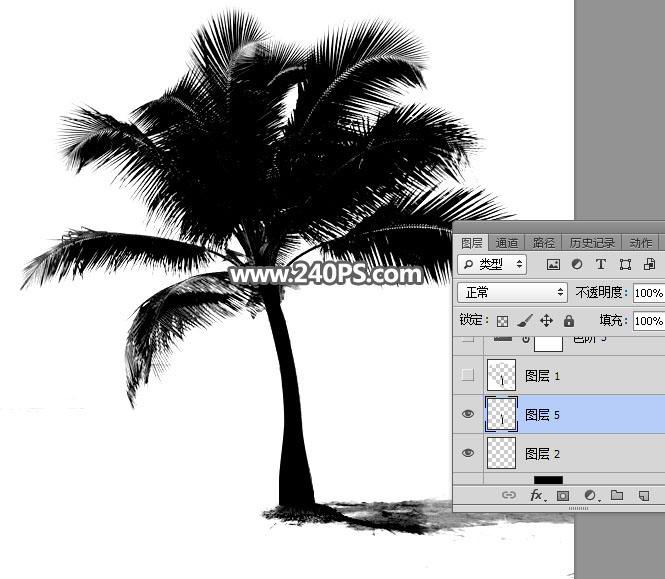This screenshot has width=665, height=579.
Task: Open the 类型 filter dropdown
Action: [x=492, y=265]
